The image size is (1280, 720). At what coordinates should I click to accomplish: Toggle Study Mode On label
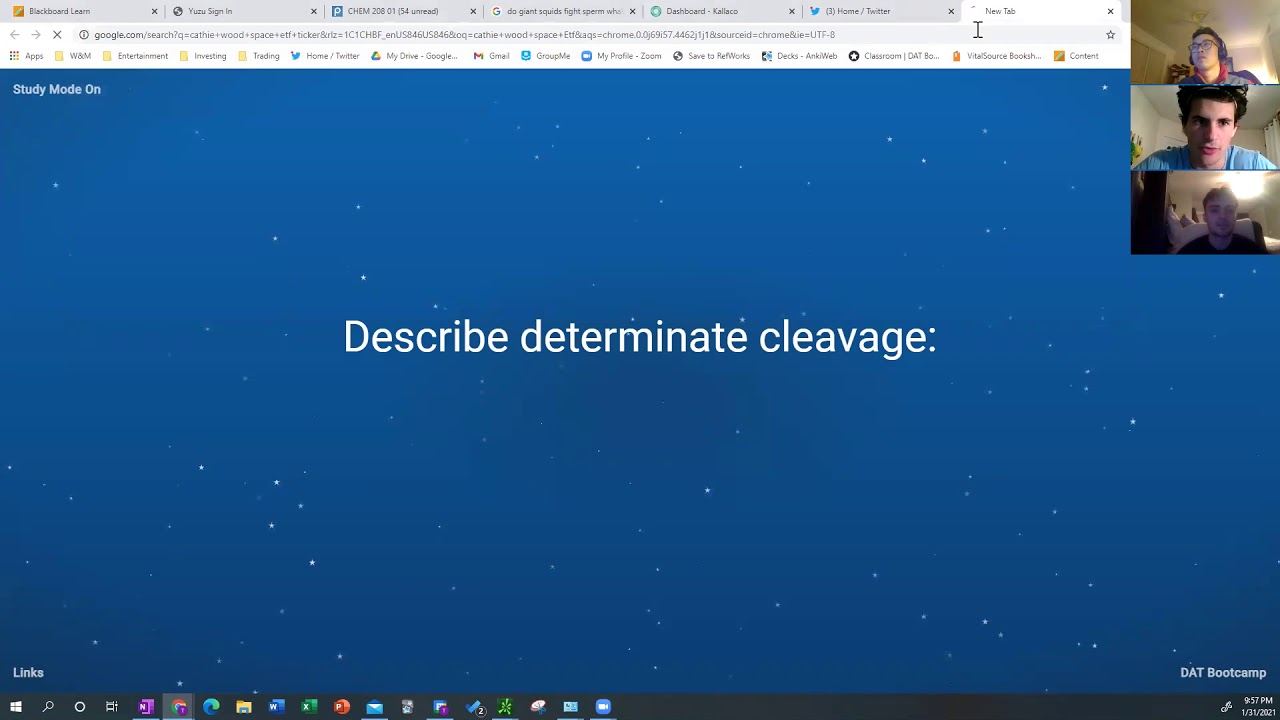click(x=57, y=89)
